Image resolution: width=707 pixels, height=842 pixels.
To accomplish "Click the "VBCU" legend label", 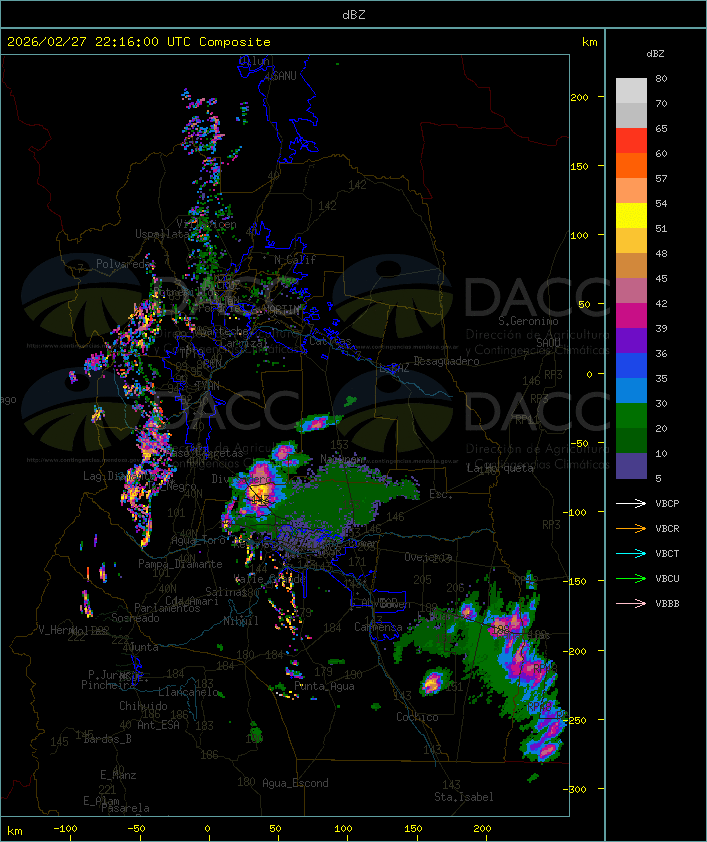I will (x=667, y=578).
